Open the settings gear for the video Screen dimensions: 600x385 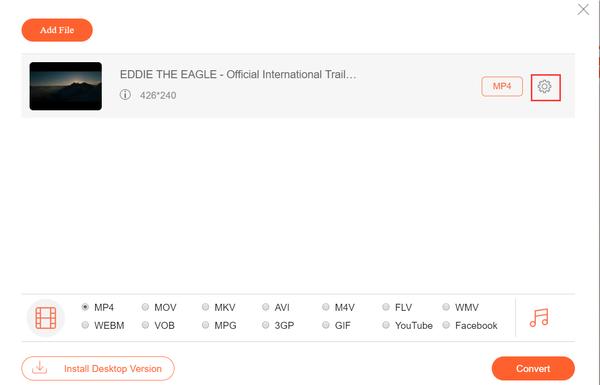[545, 87]
